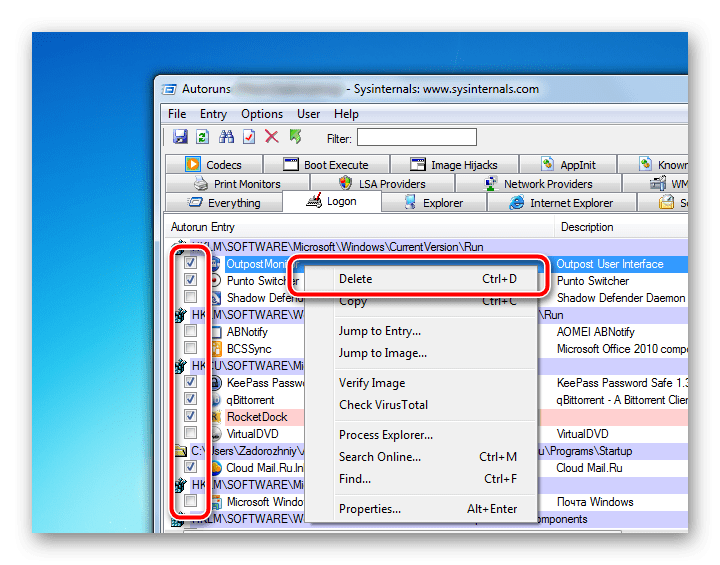This screenshot has height=565, width=720.
Task: Enable the BCSSync checkbox
Action: (x=190, y=347)
